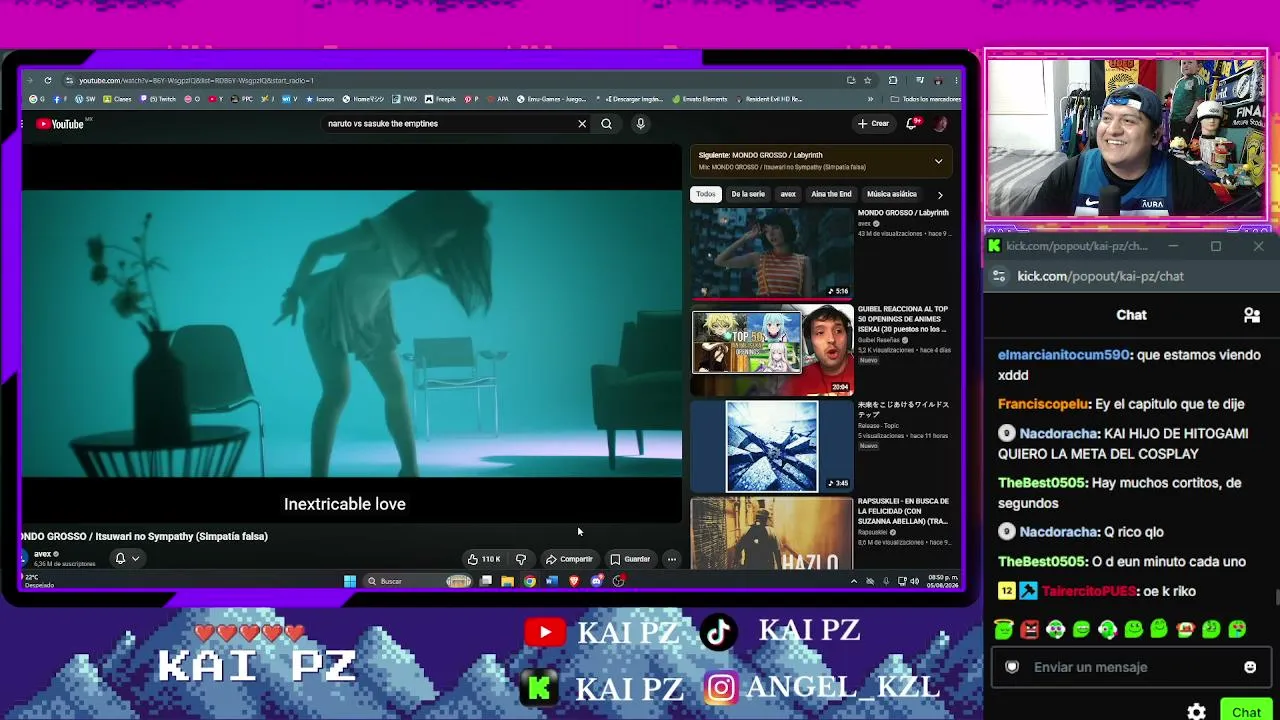Open the MONDO GROSSO / Labyrinth video thumbnail
The image size is (1280, 720).
pyautogui.click(x=772, y=253)
